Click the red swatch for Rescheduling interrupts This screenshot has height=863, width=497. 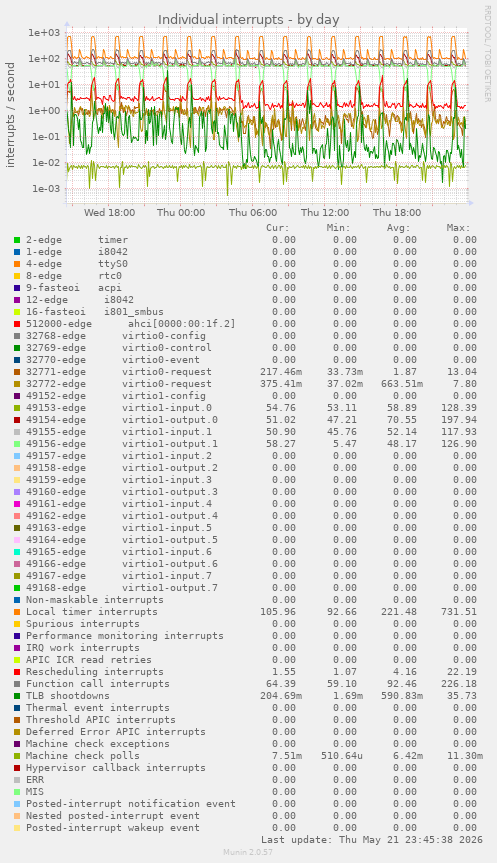(17, 672)
